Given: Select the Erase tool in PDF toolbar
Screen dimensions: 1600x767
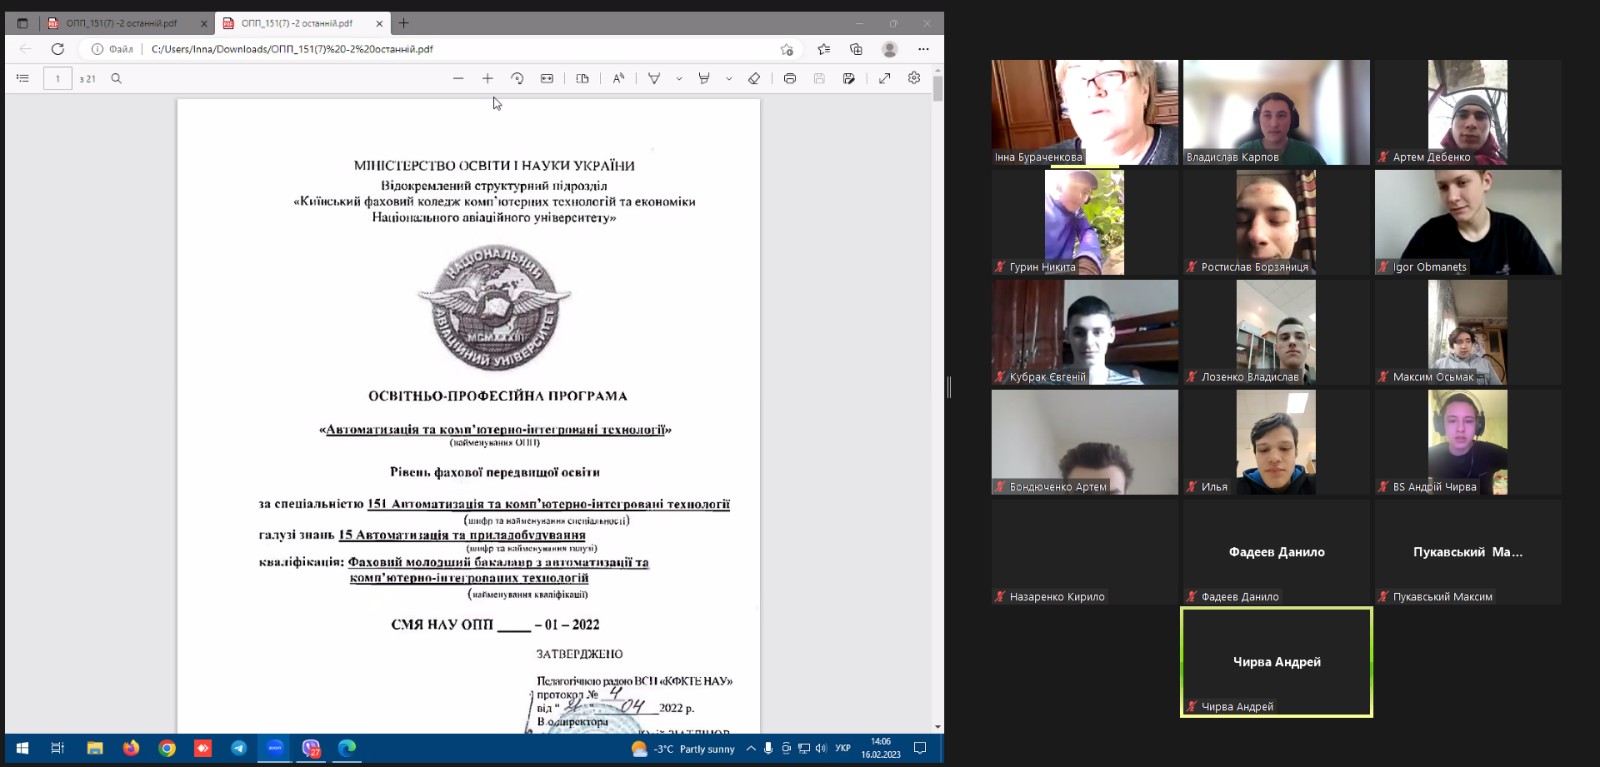Looking at the screenshot, I should [x=754, y=78].
